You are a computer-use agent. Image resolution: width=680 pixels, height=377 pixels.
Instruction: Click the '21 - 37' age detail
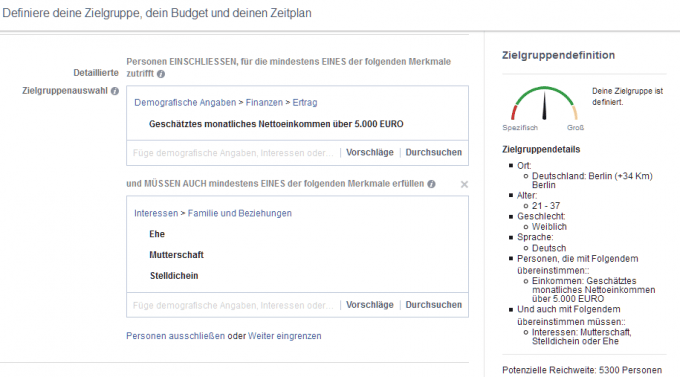(x=546, y=206)
